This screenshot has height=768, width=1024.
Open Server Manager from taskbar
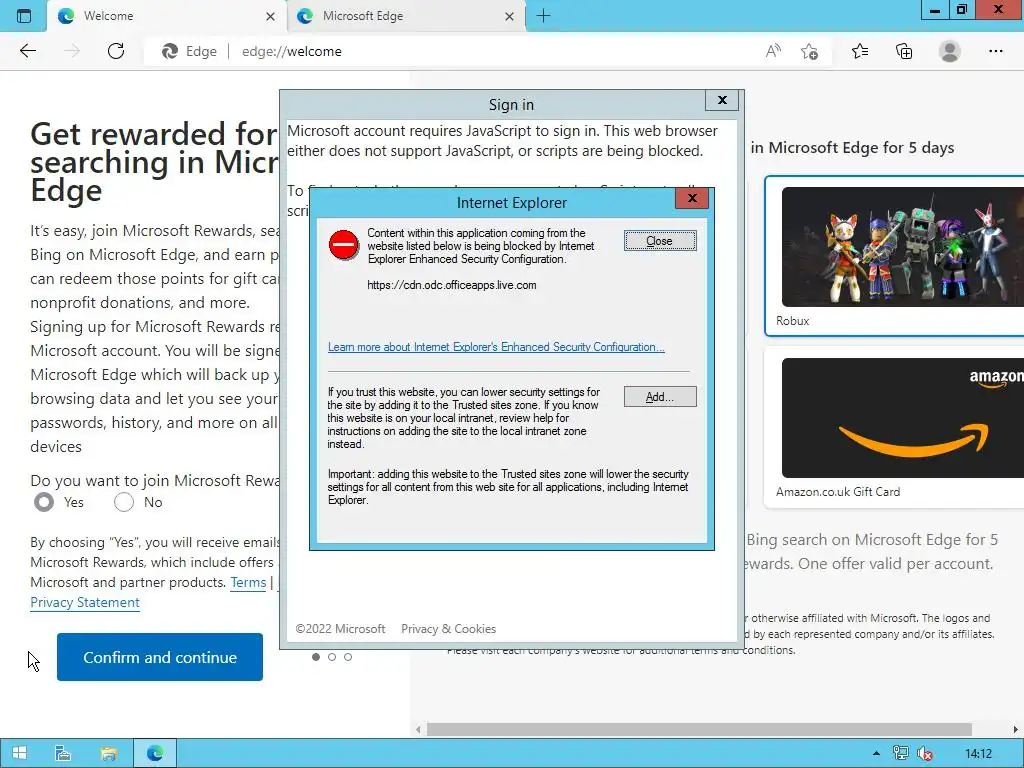click(x=63, y=753)
